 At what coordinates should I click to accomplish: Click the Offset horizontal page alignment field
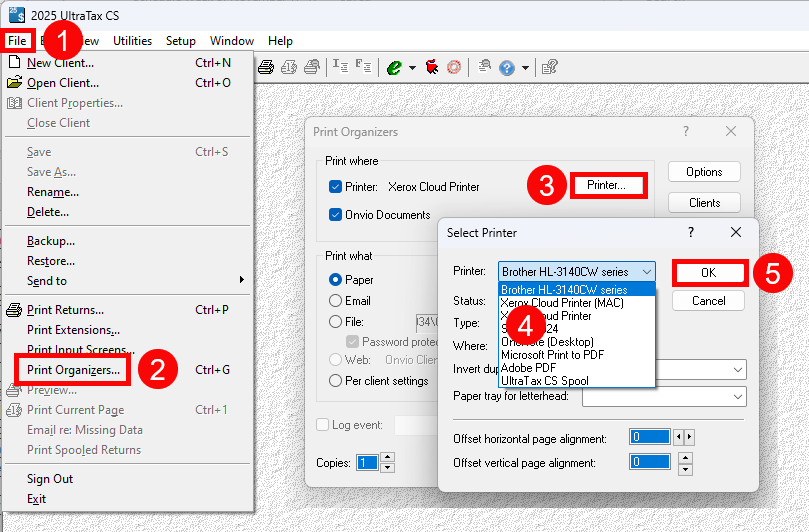(649, 437)
